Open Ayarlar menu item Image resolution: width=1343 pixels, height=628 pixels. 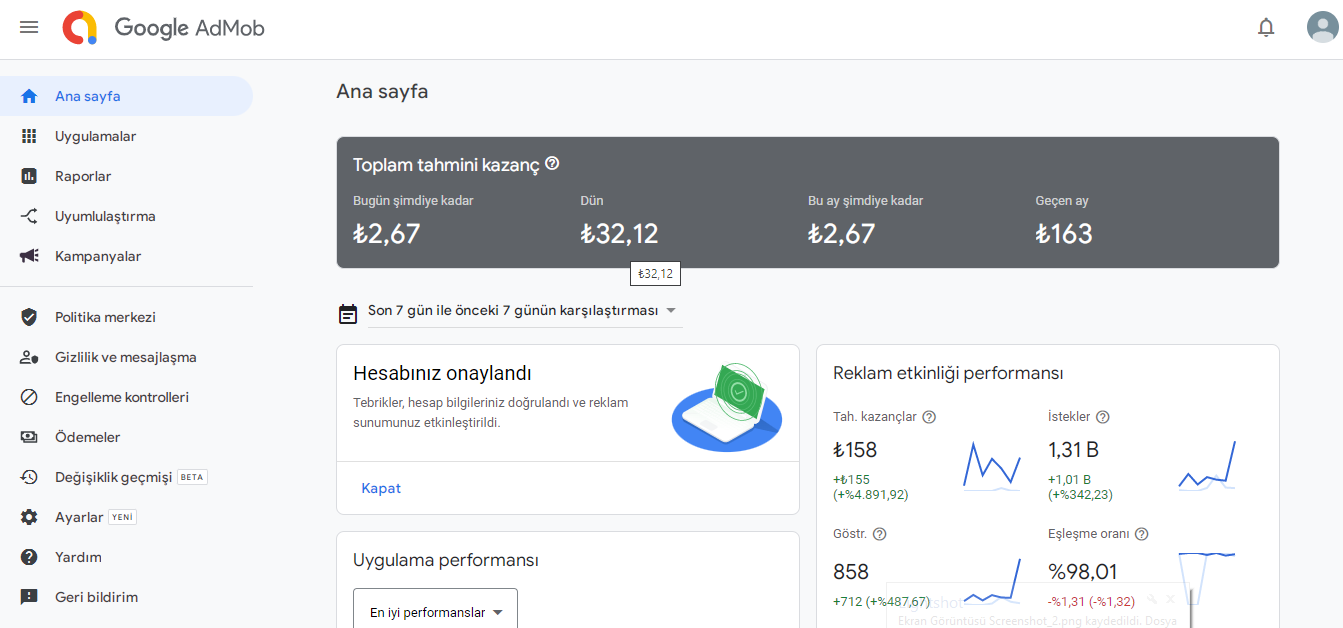[126, 517]
